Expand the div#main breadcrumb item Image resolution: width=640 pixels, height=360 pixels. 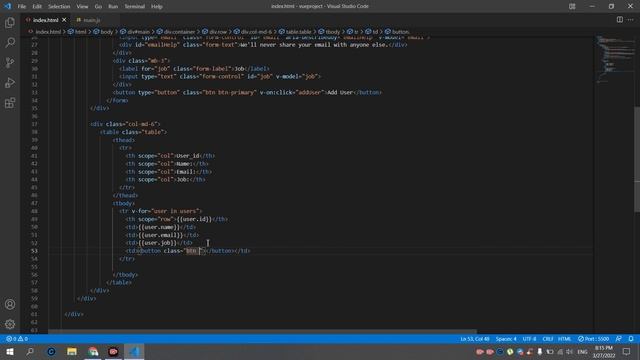139,32
